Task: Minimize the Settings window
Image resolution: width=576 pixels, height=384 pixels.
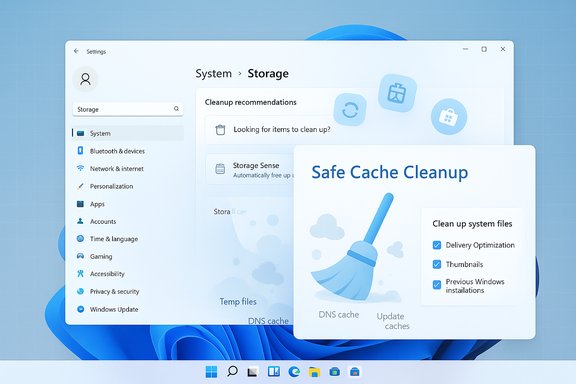Action: tap(465, 49)
